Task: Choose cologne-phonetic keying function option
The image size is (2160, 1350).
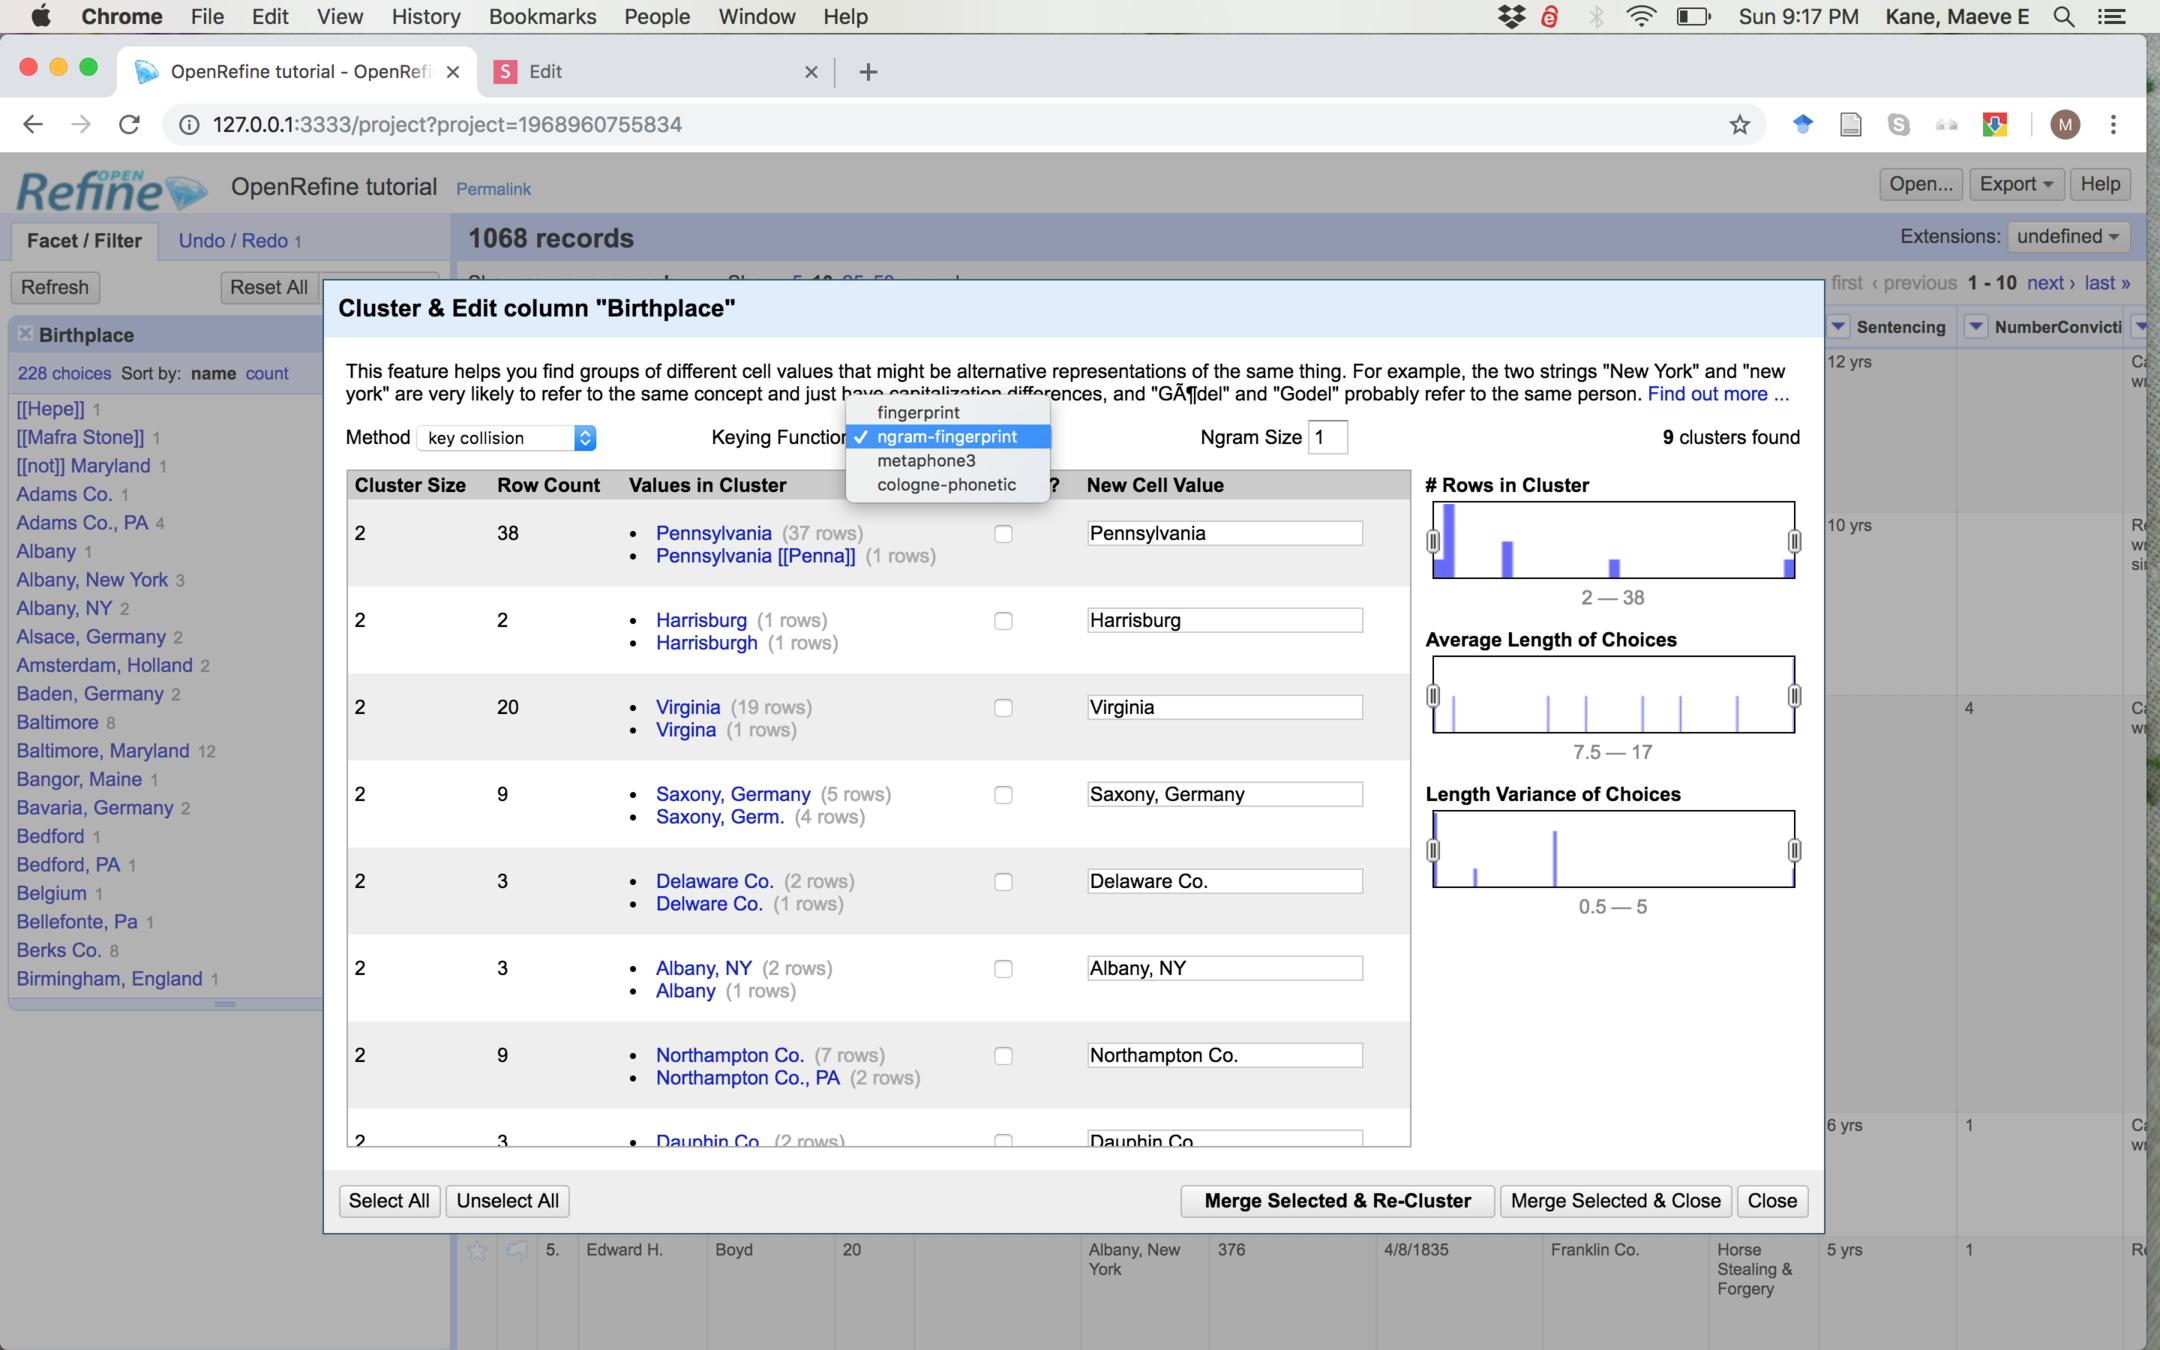Action: tap(945, 485)
